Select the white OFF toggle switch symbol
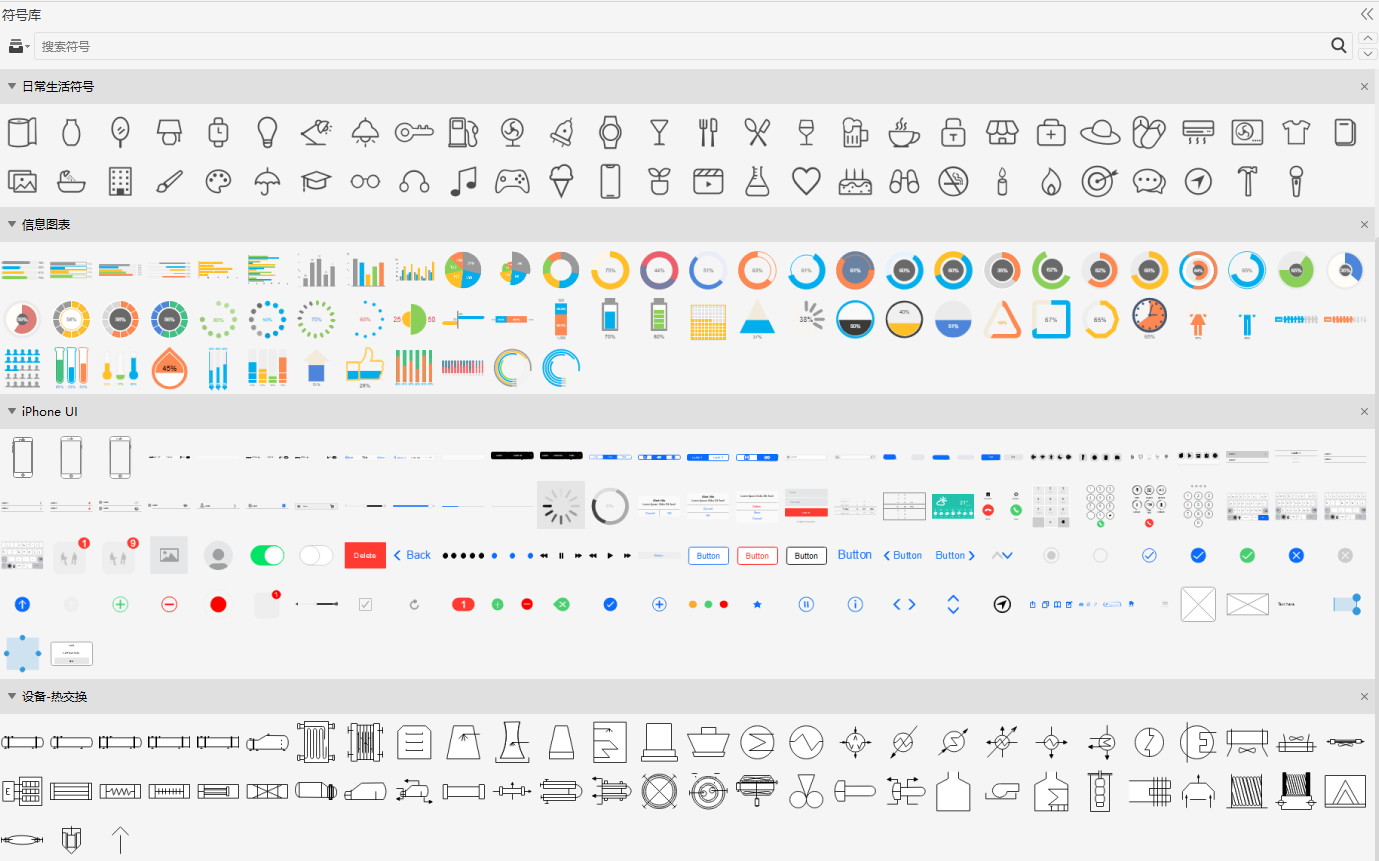 316,555
